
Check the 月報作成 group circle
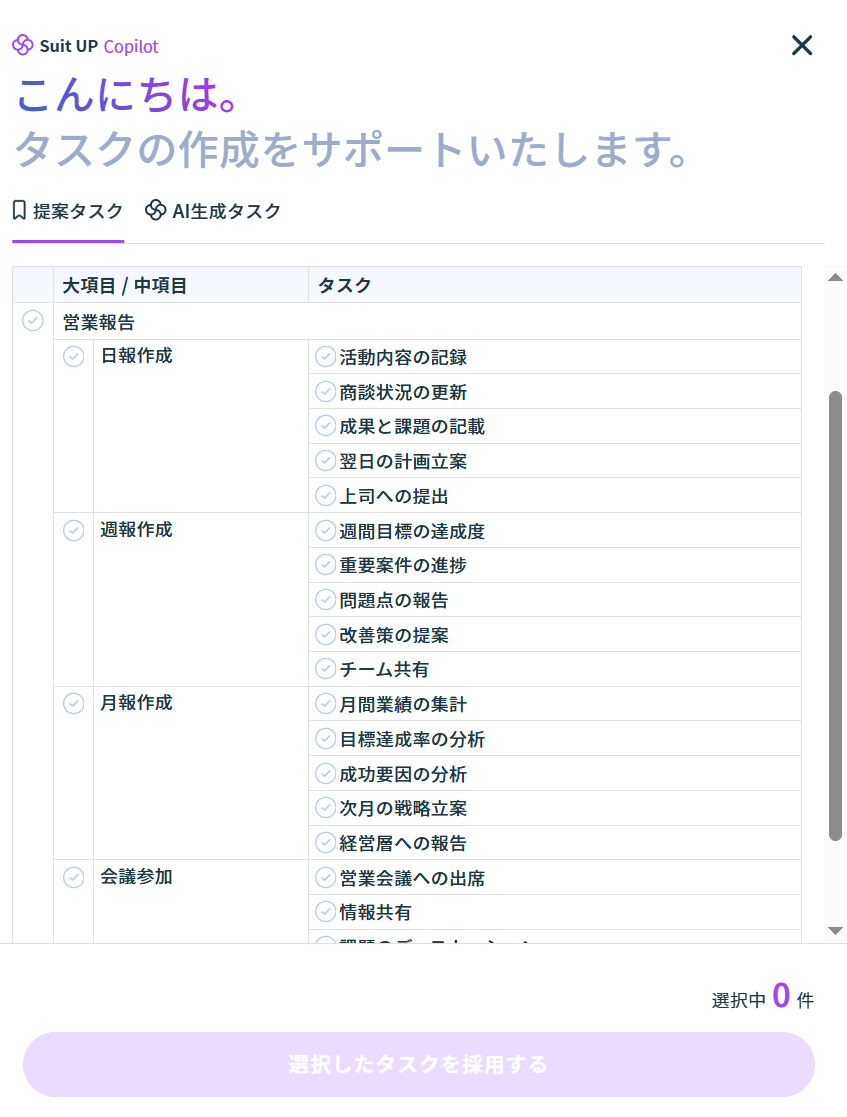coord(74,703)
